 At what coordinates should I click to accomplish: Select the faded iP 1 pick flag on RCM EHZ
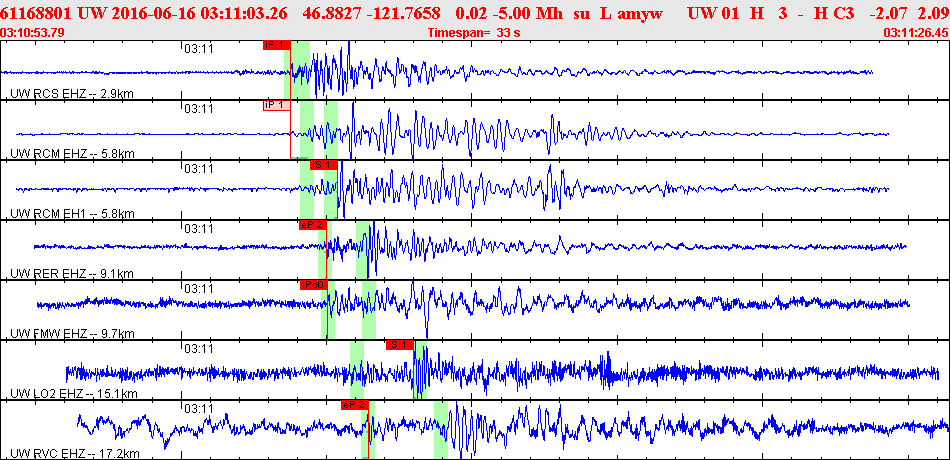[x=277, y=105]
